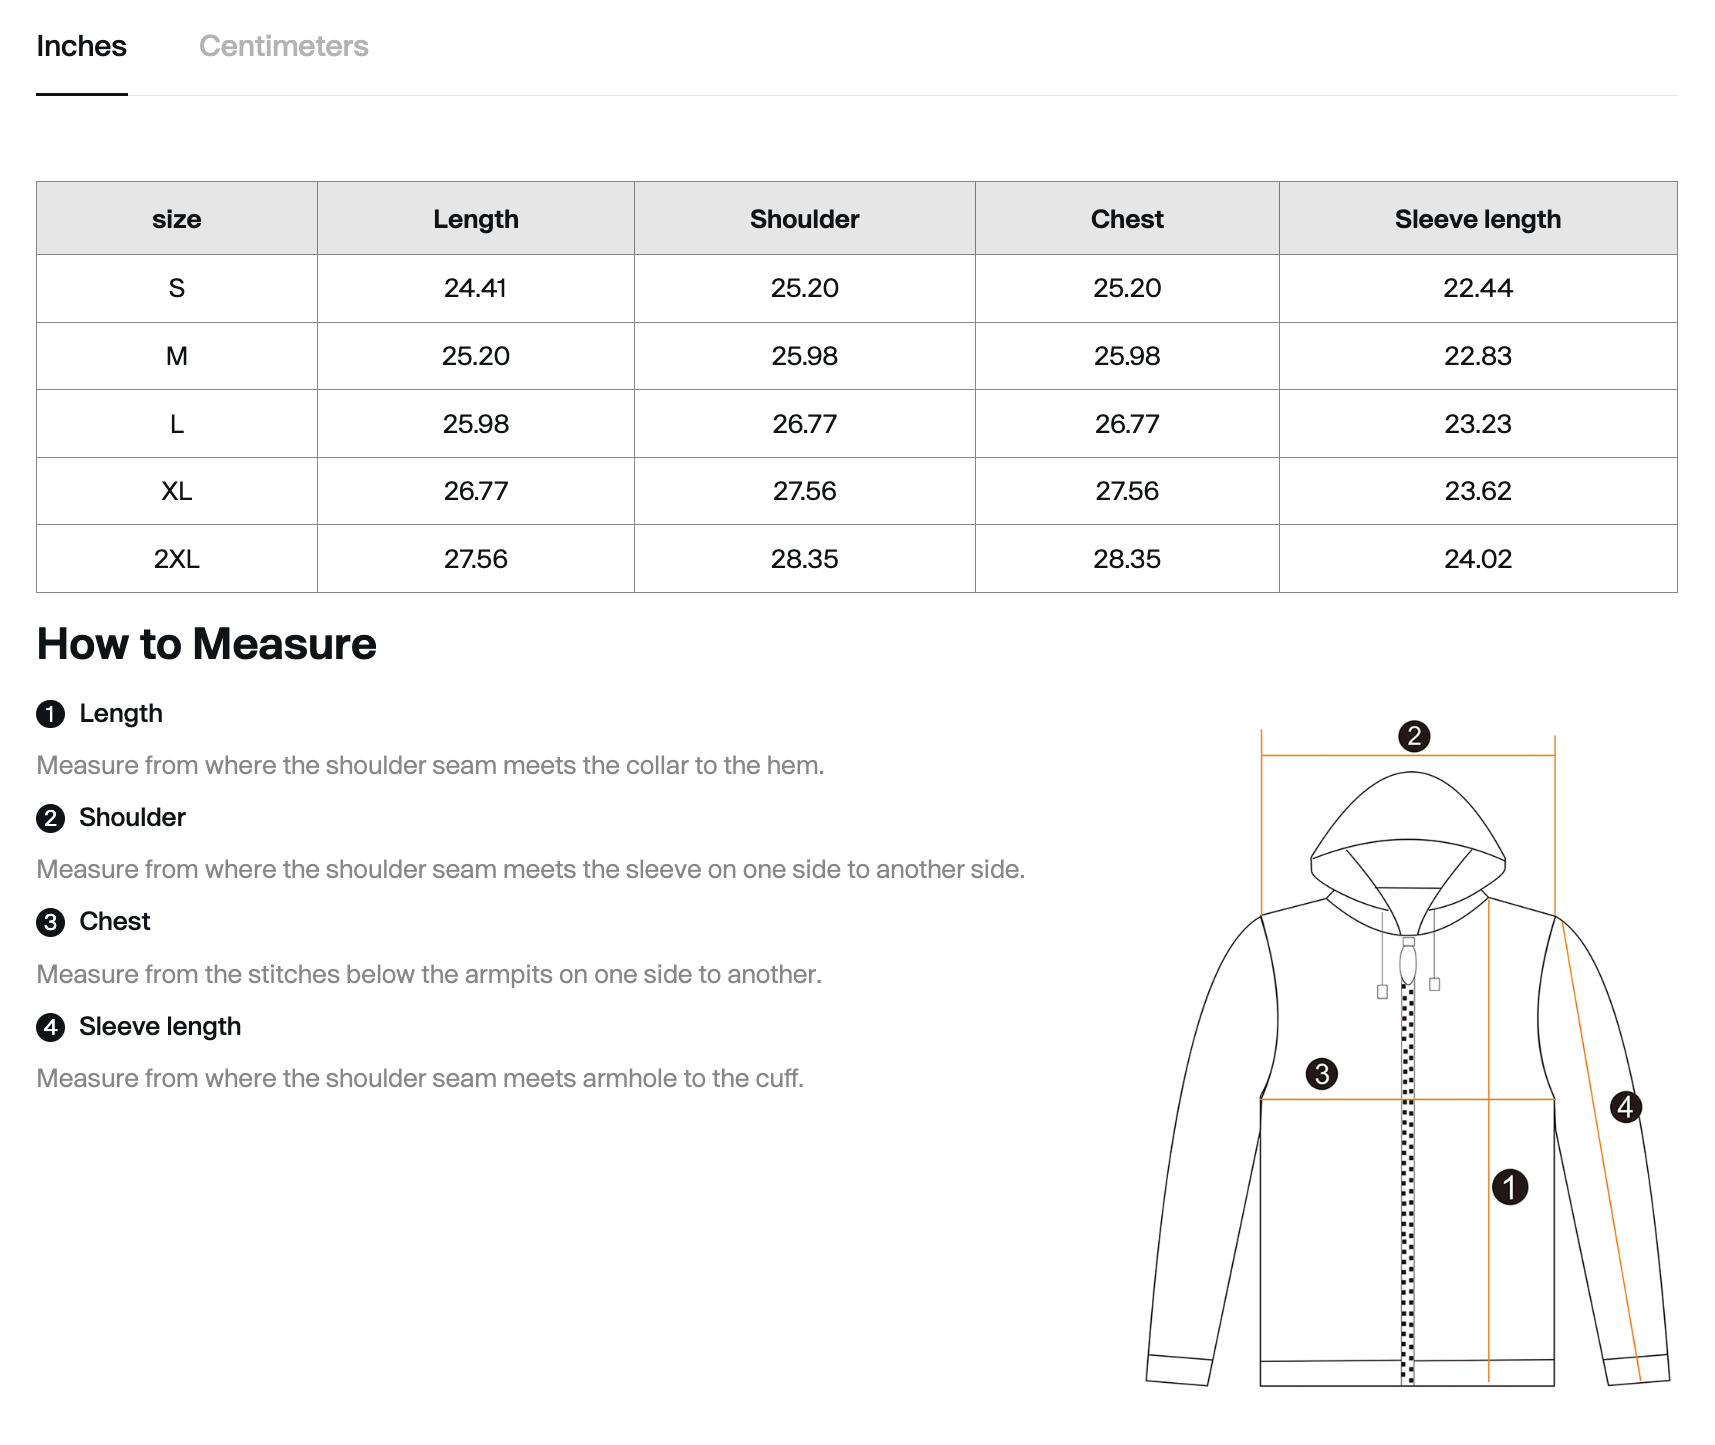This screenshot has width=1715, height=1445.
Task: Click the Shoulder column header
Action: point(804,219)
